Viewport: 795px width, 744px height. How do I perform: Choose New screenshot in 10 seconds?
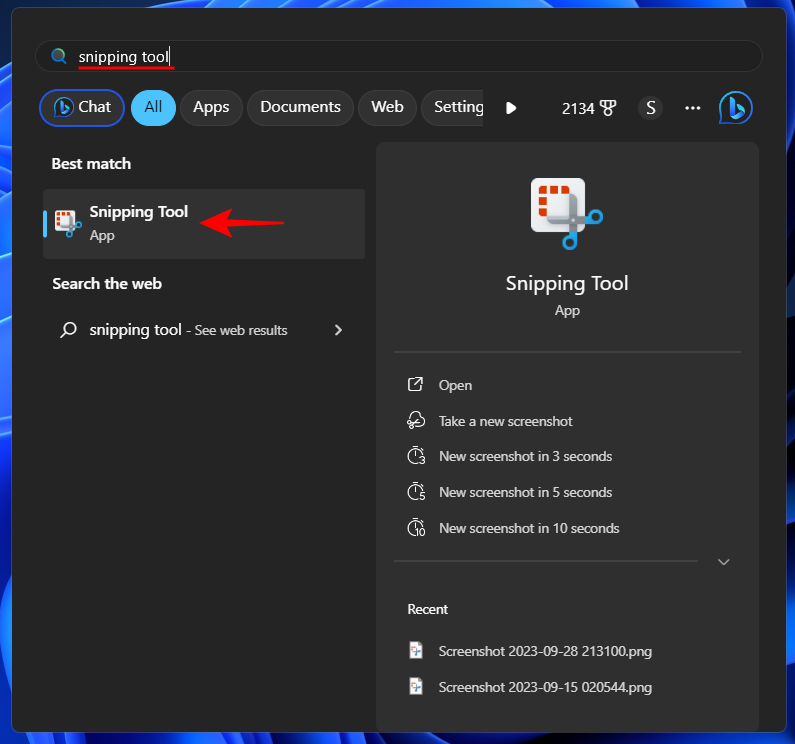pyautogui.click(x=567, y=528)
